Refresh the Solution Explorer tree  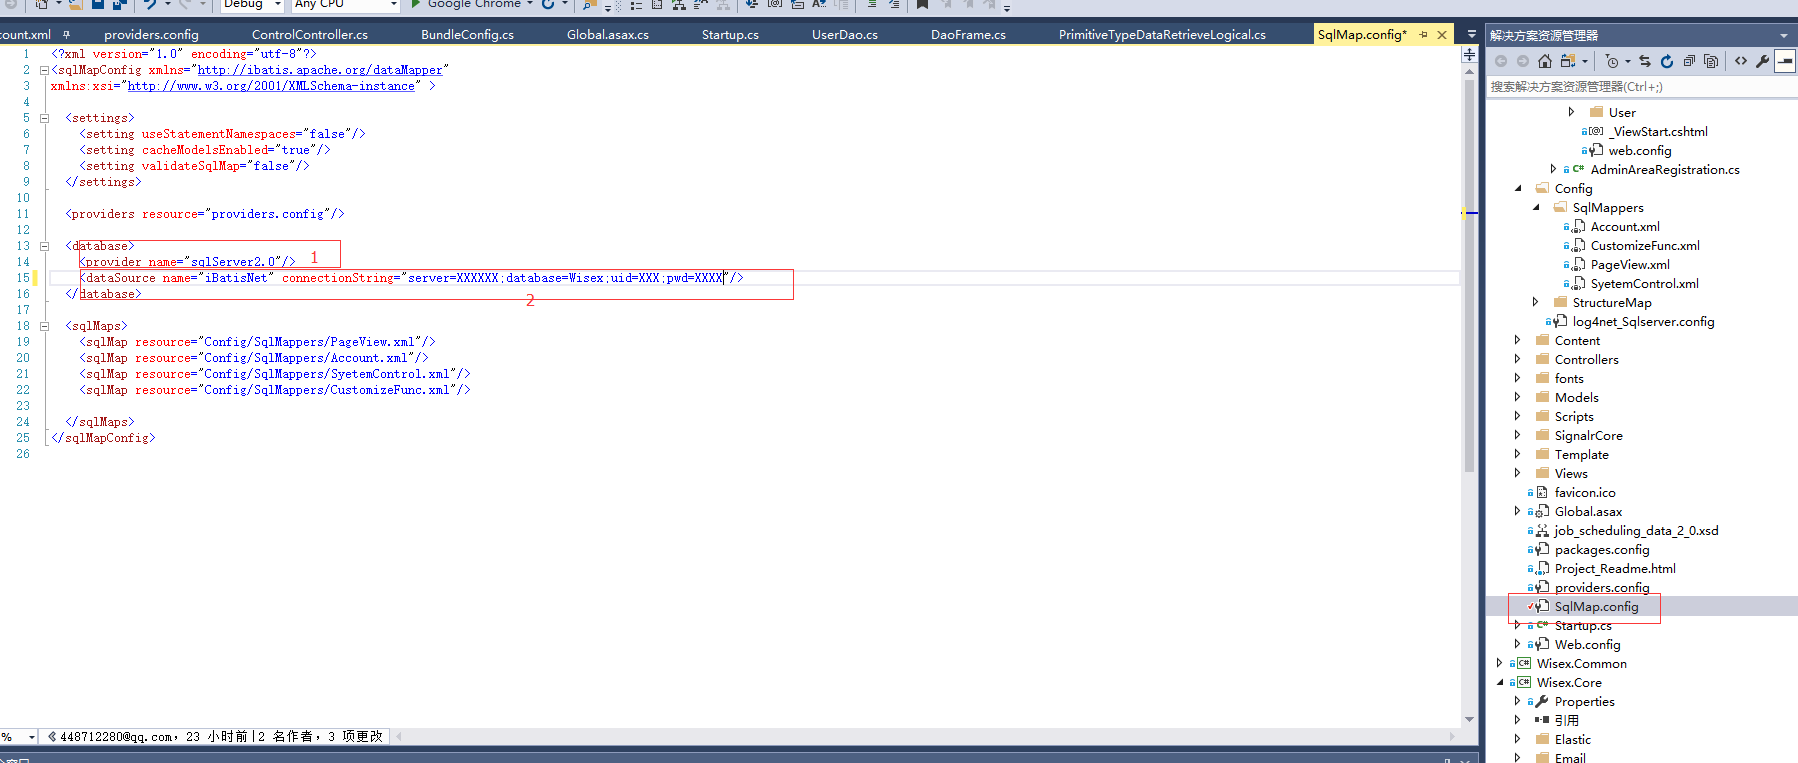tap(1667, 61)
